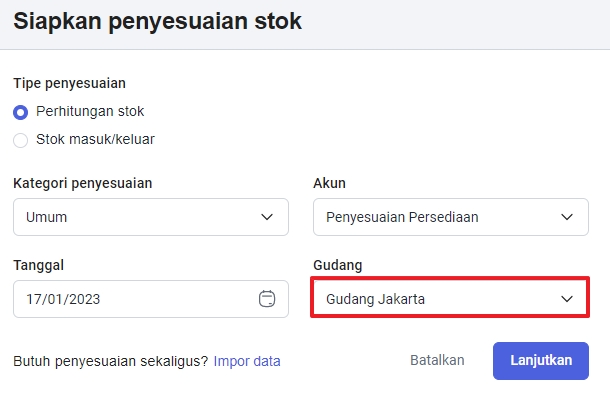Click the chevron arrow in Gudang field

[567, 299]
